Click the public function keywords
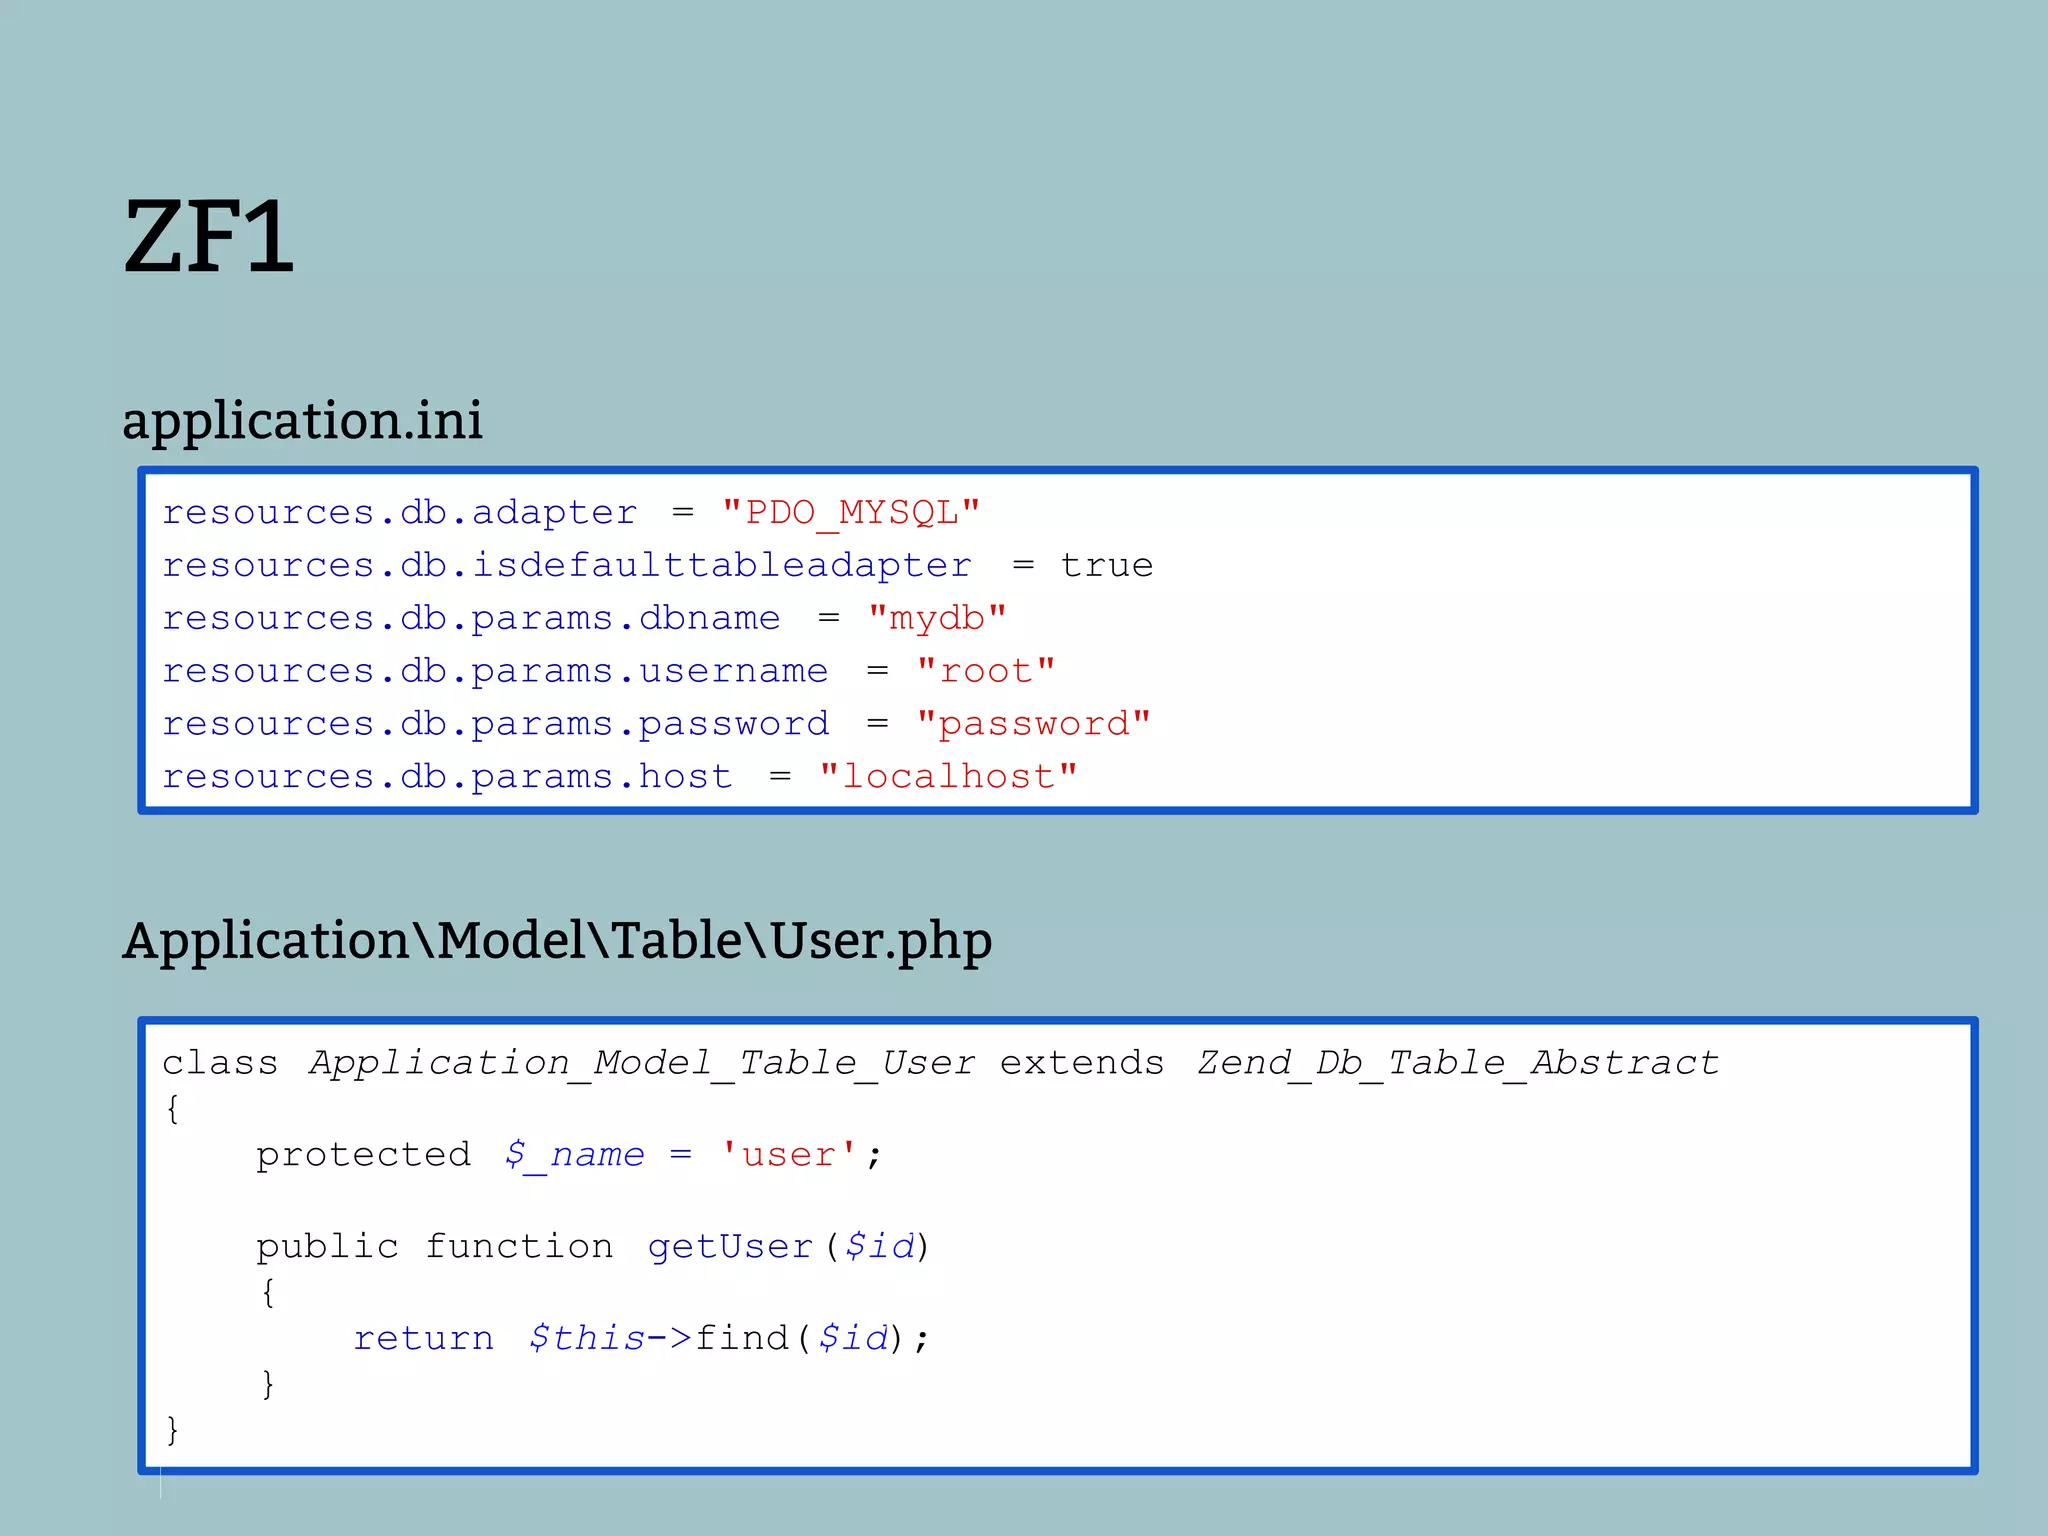The width and height of the screenshot is (2048, 1536). point(434,1247)
